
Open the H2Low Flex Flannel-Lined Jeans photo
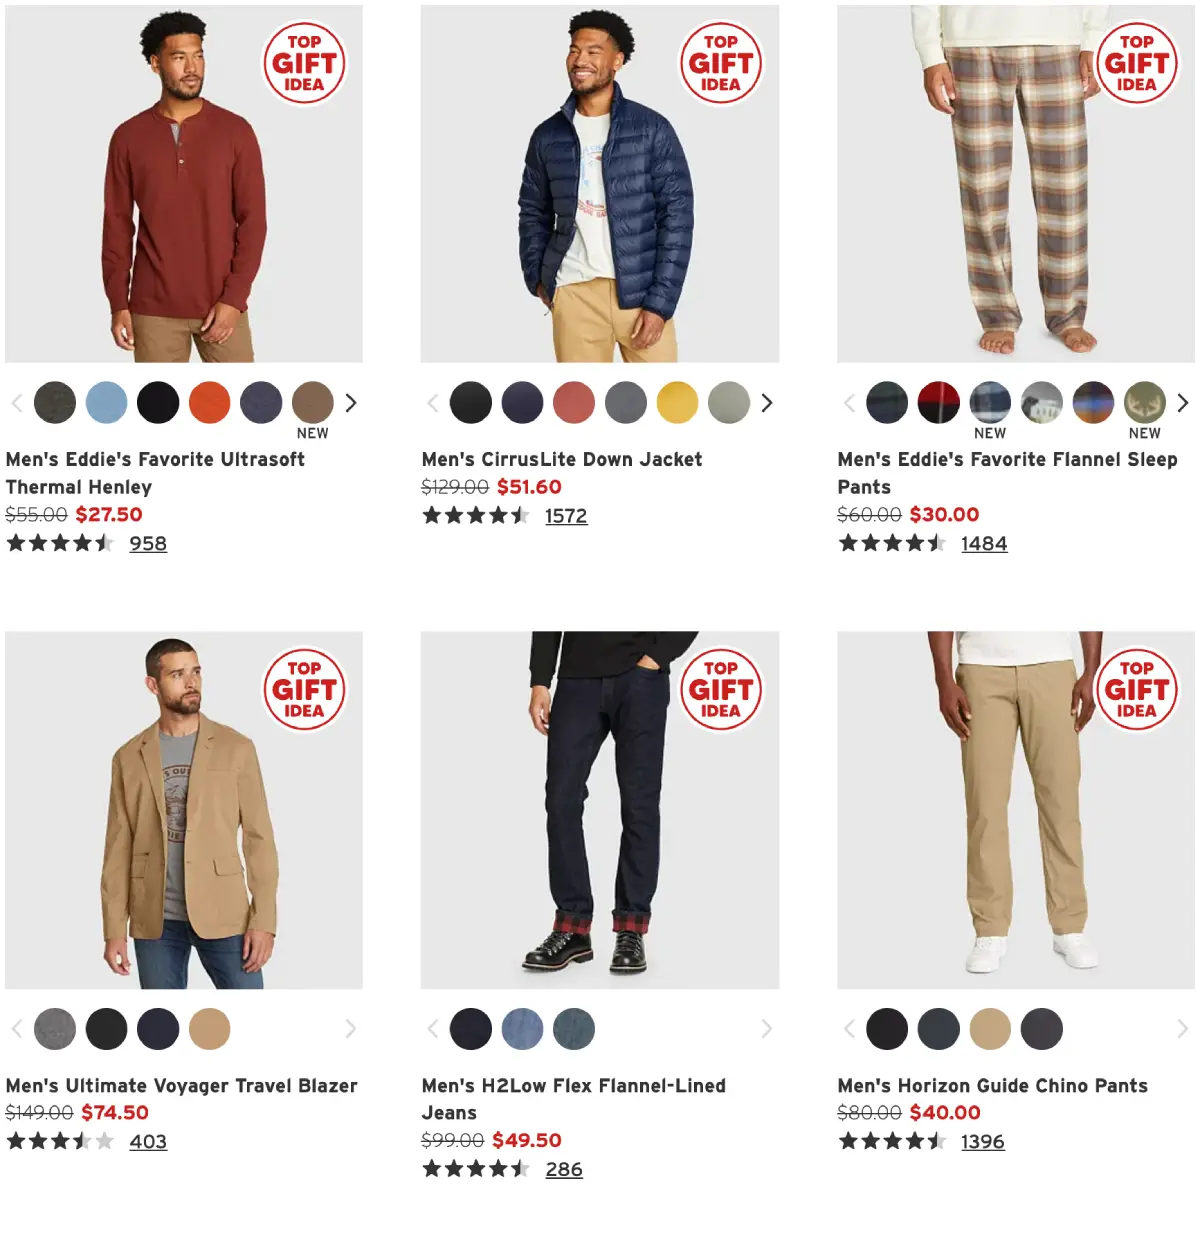click(x=600, y=810)
